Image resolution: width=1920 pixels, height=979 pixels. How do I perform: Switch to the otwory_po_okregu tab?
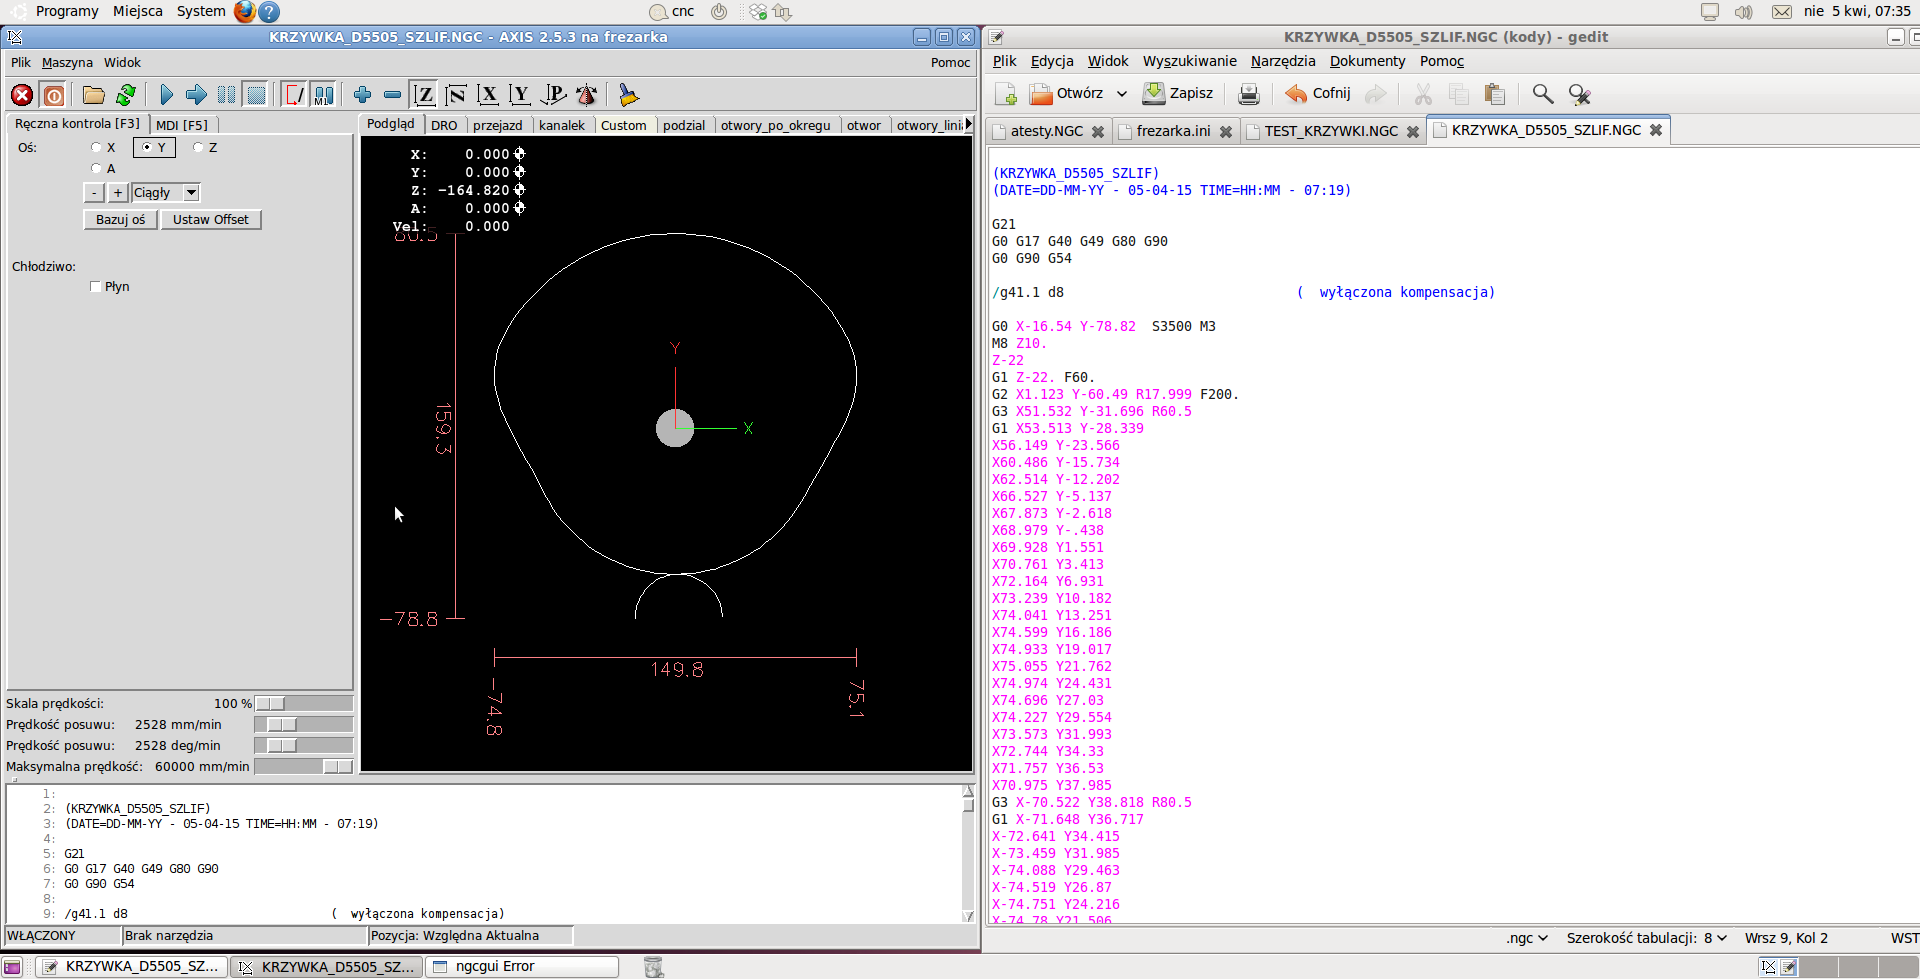(x=775, y=125)
